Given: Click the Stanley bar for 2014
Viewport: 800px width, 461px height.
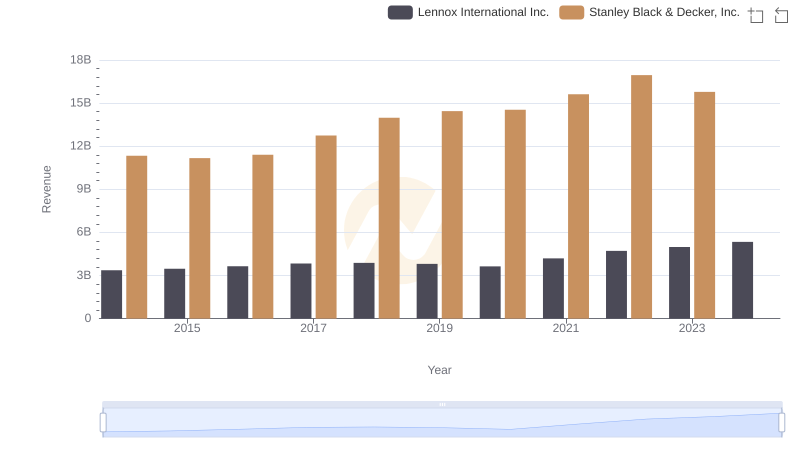Looking at the screenshot, I should coord(137,237).
